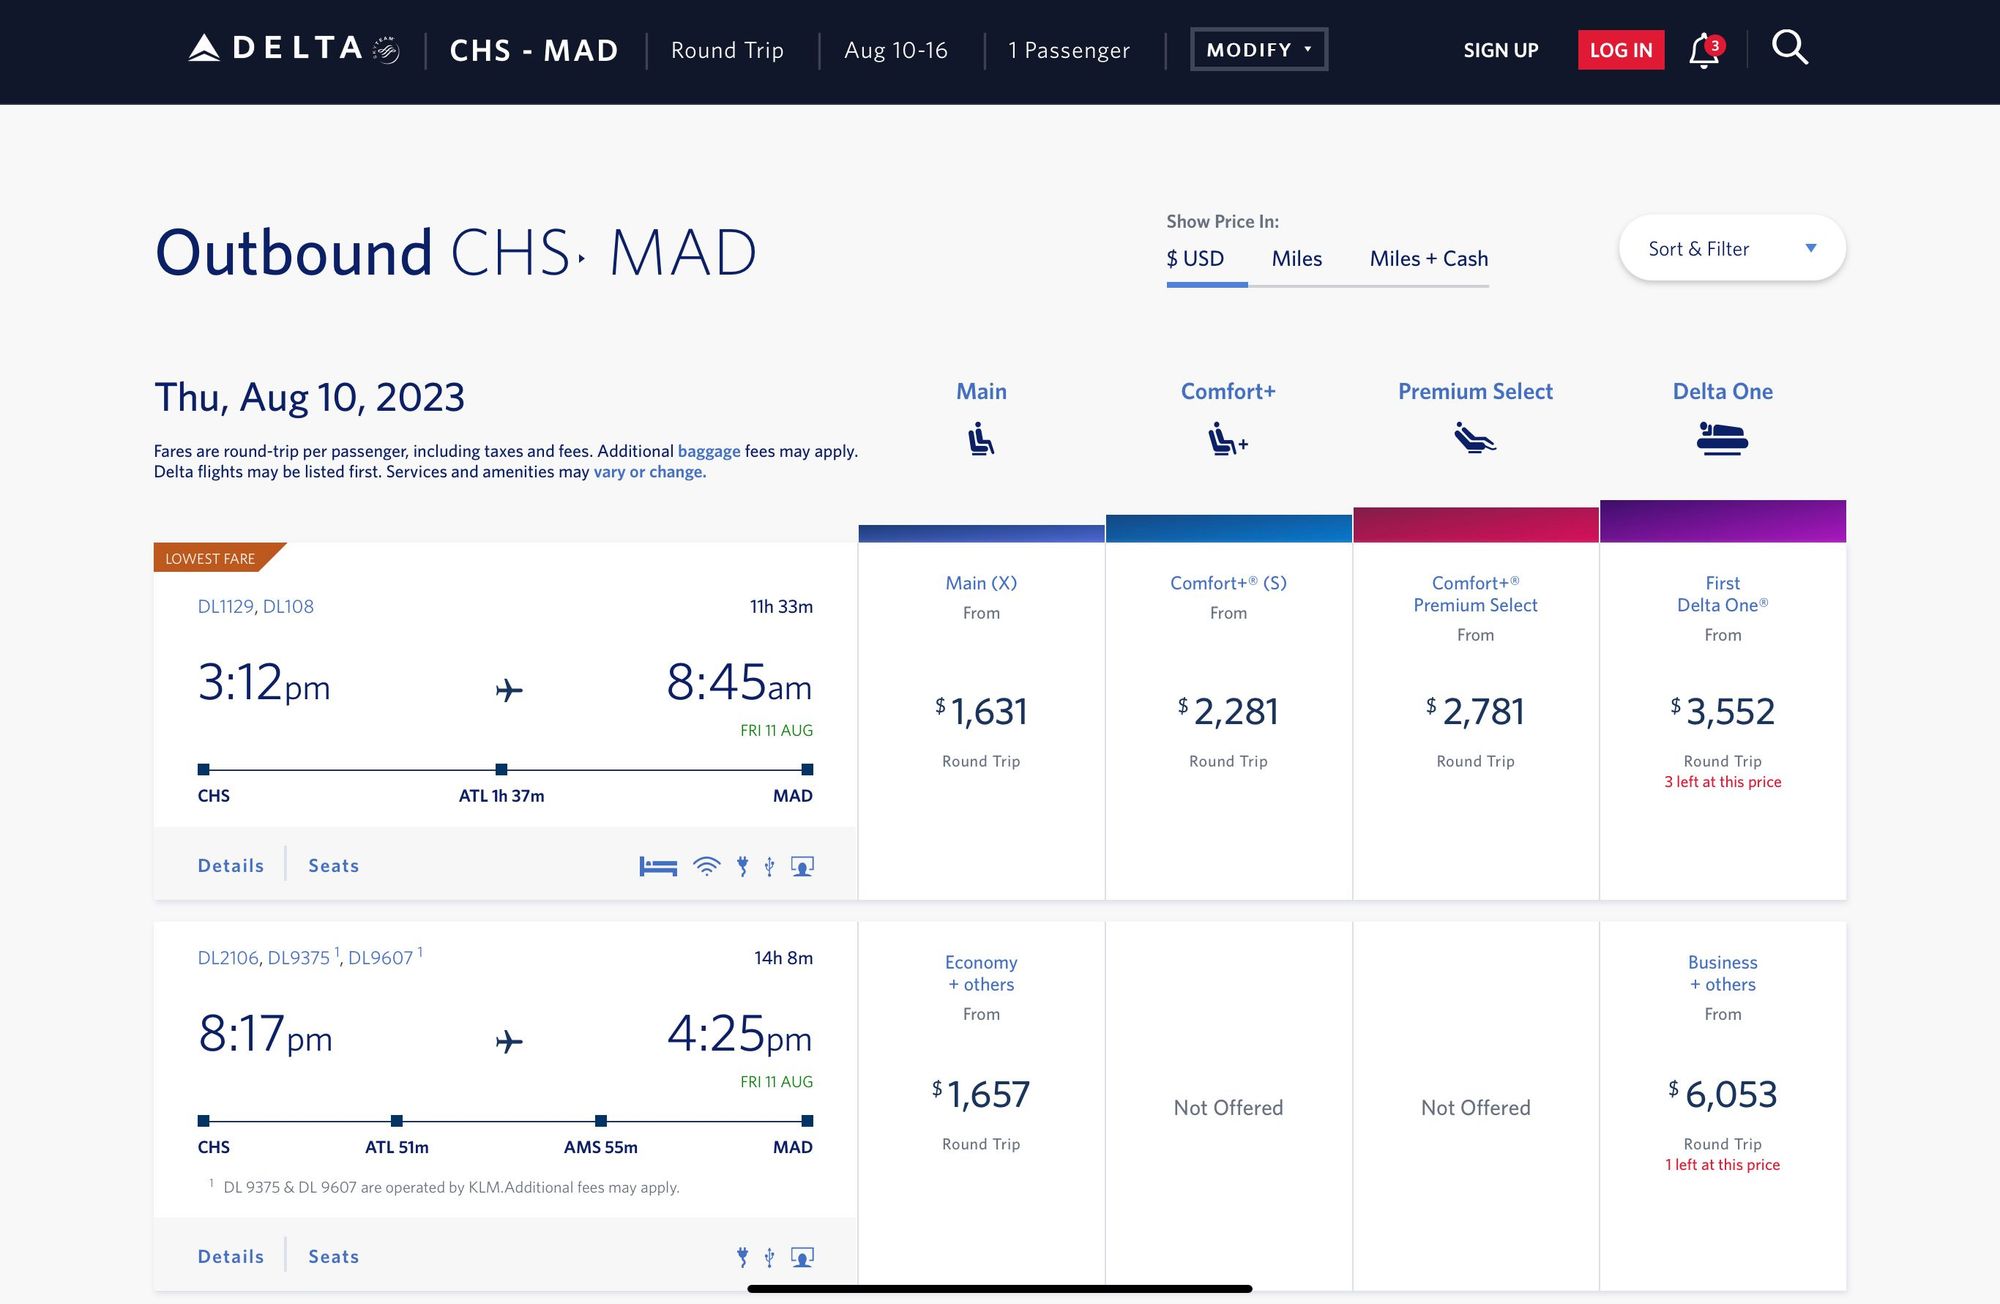This screenshot has height=1304, width=2000.
Task: Click the Premium Select recliner icon
Action: 1475,438
